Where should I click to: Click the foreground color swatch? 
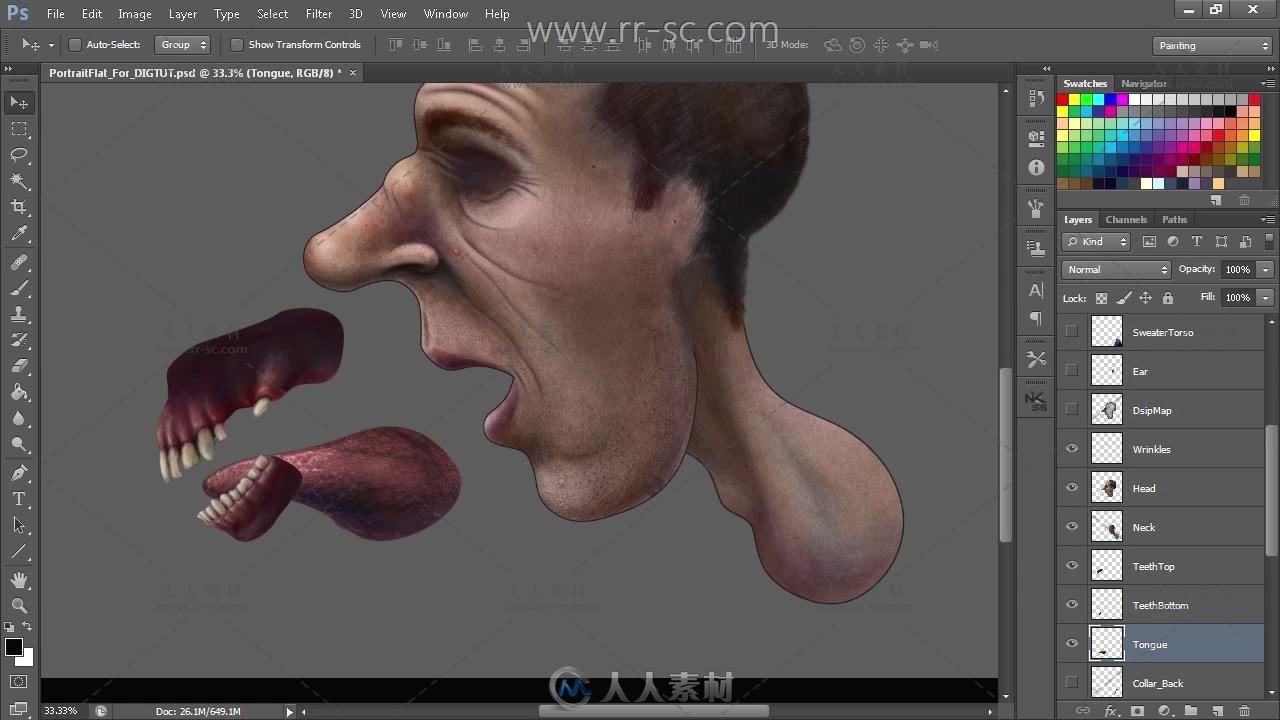click(14, 647)
